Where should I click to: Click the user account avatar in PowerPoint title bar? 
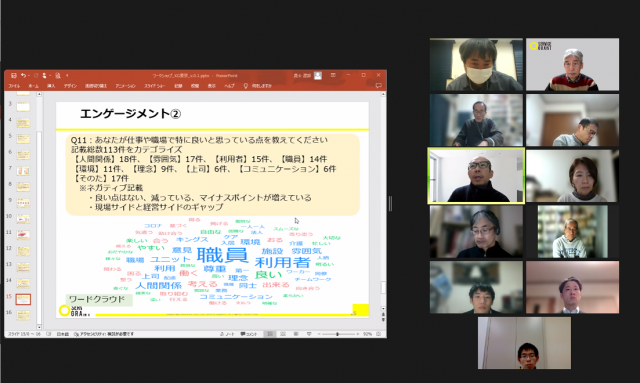point(318,76)
